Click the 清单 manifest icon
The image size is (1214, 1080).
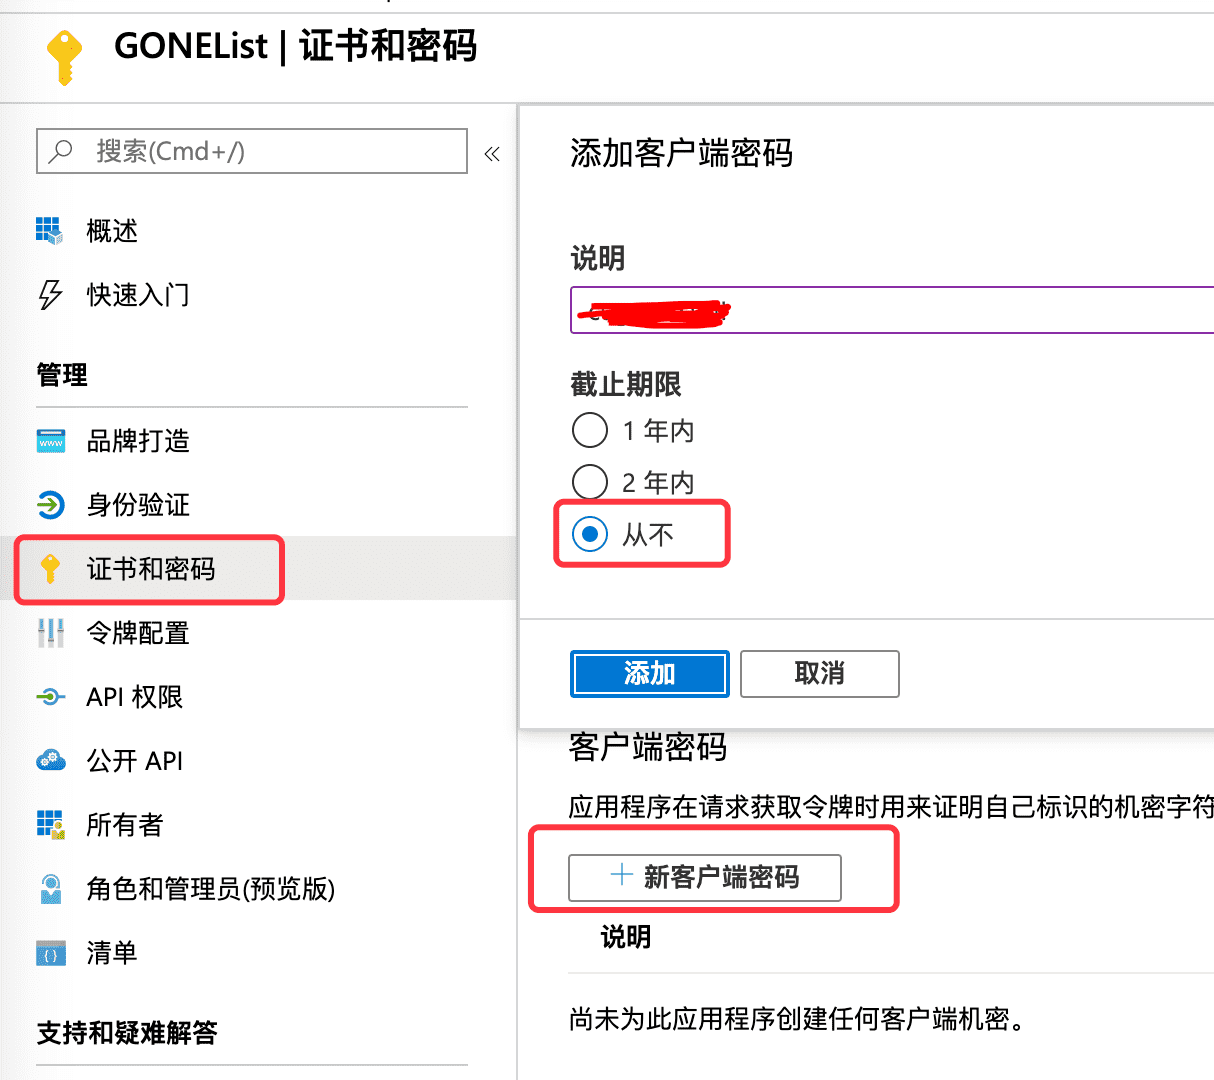51,953
